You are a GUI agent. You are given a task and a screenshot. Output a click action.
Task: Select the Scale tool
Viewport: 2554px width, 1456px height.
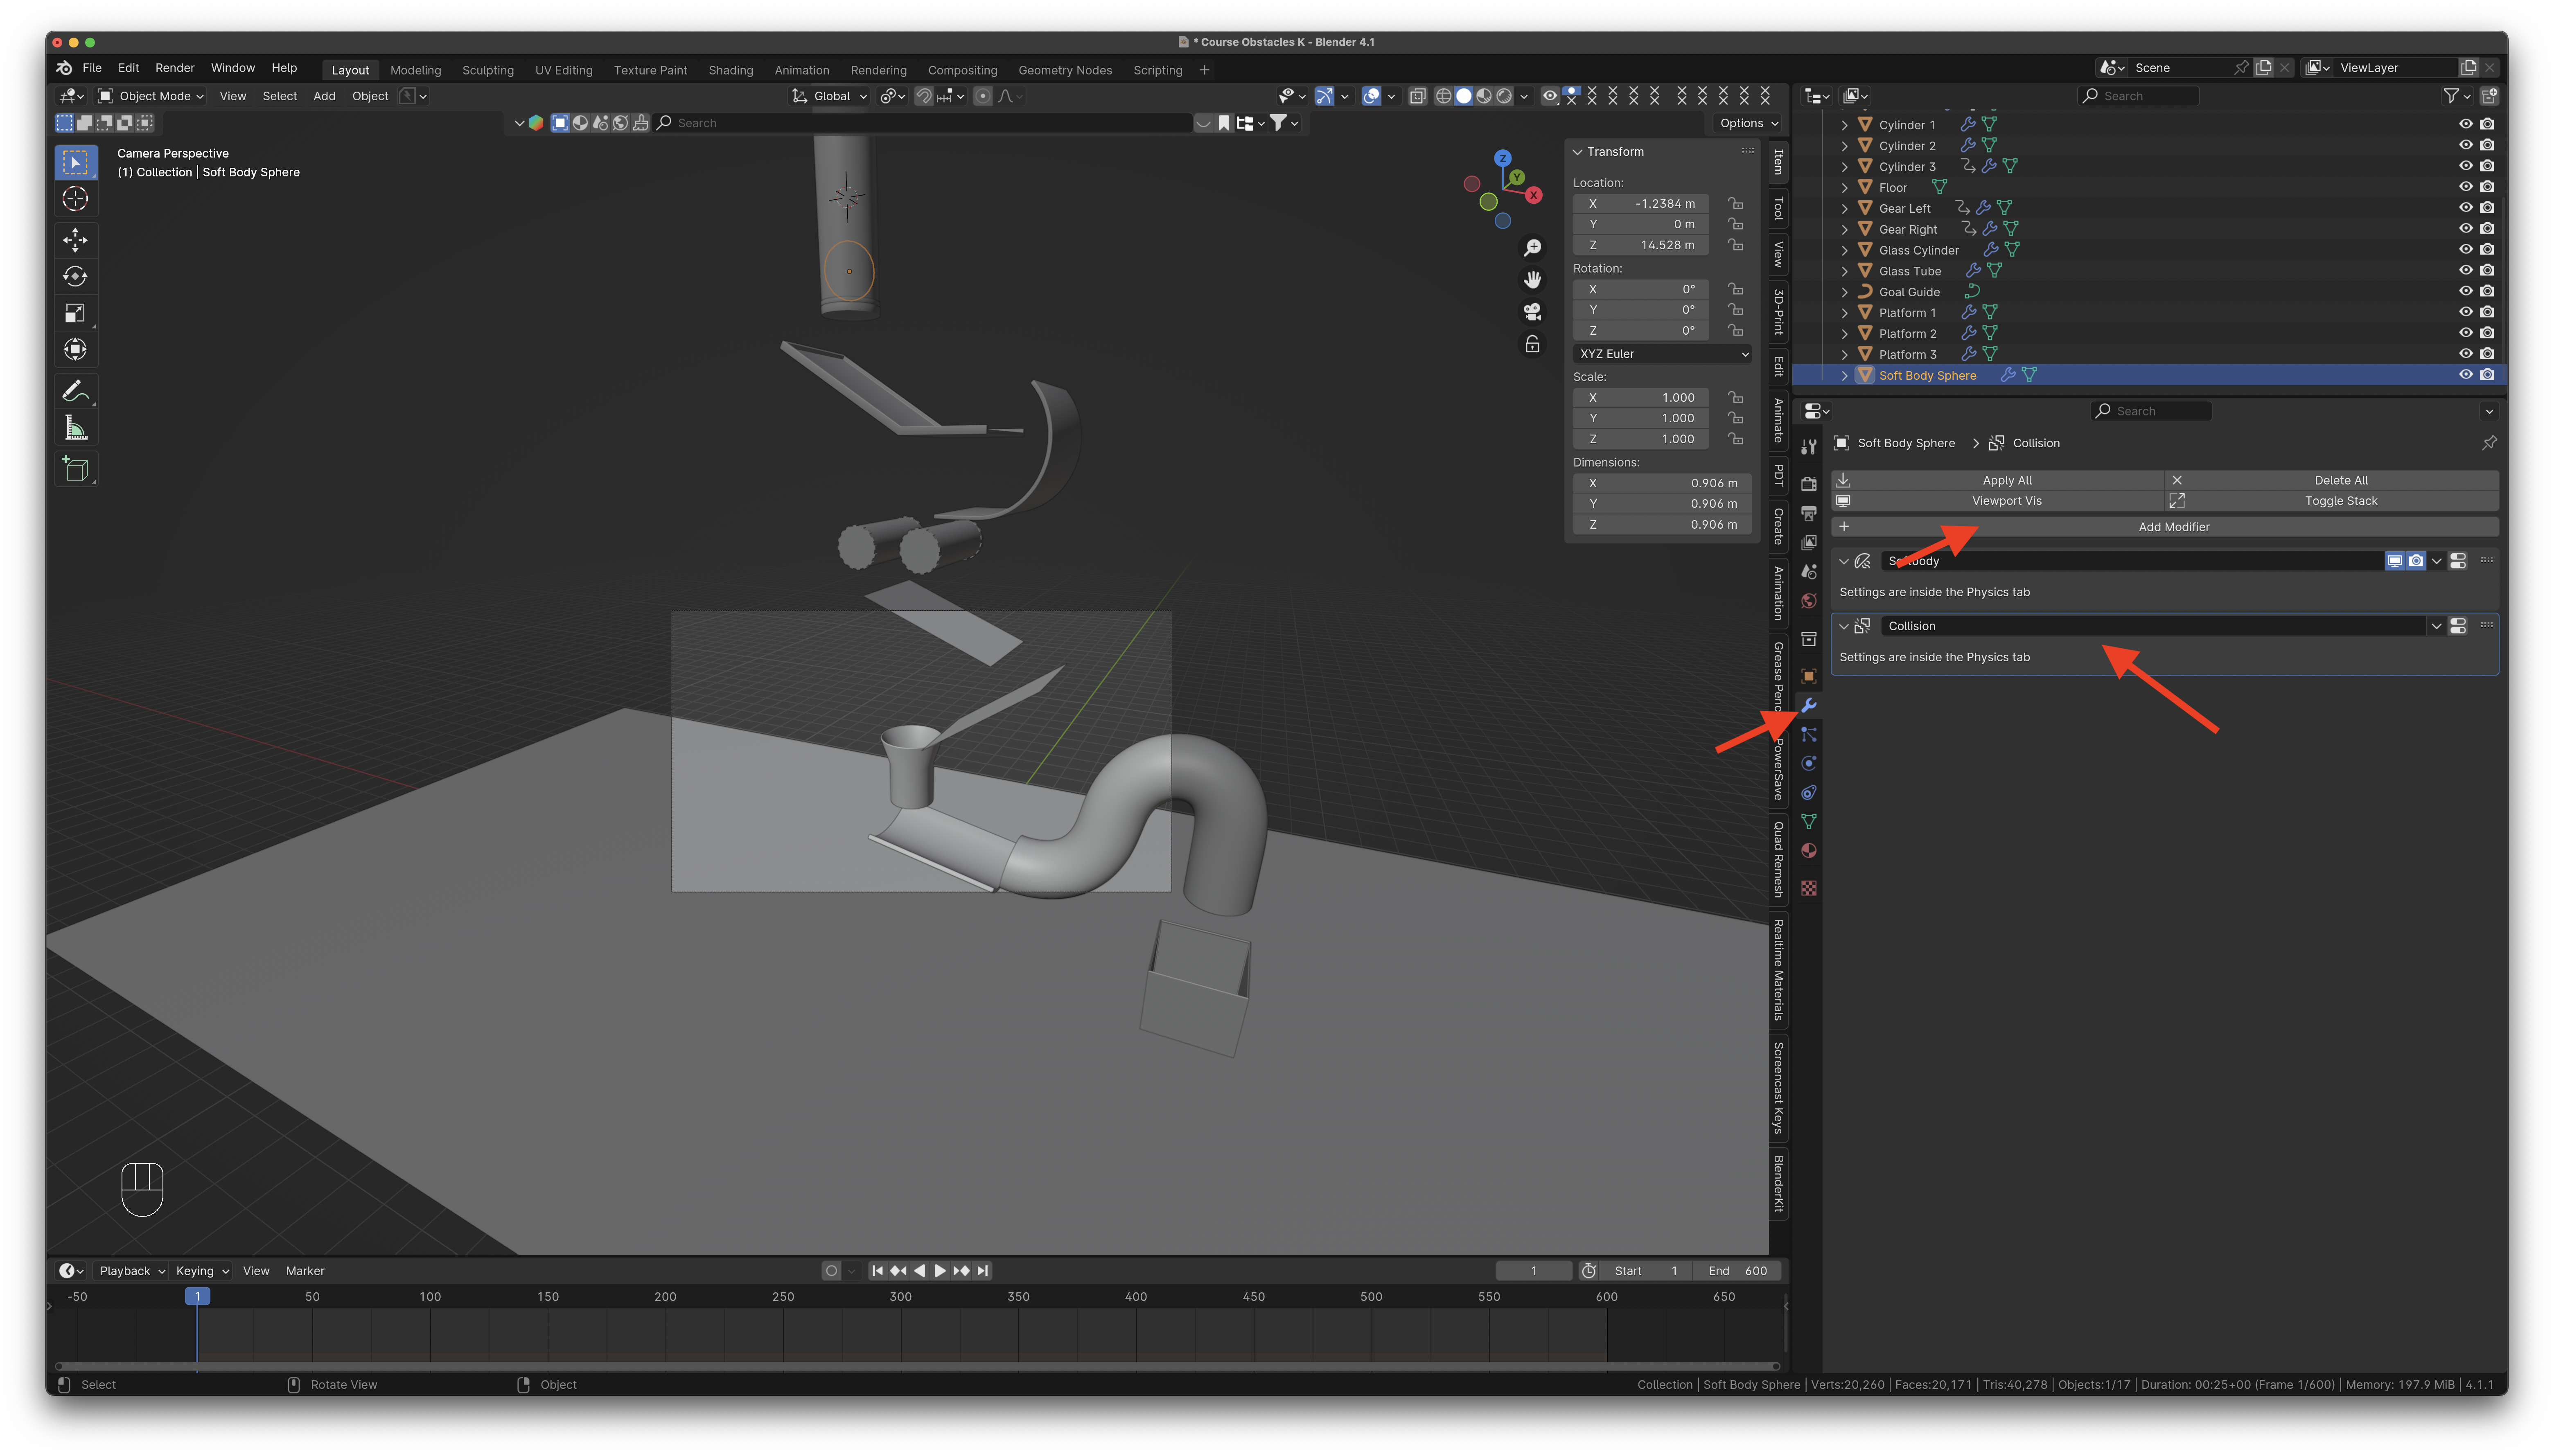pos(75,313)
